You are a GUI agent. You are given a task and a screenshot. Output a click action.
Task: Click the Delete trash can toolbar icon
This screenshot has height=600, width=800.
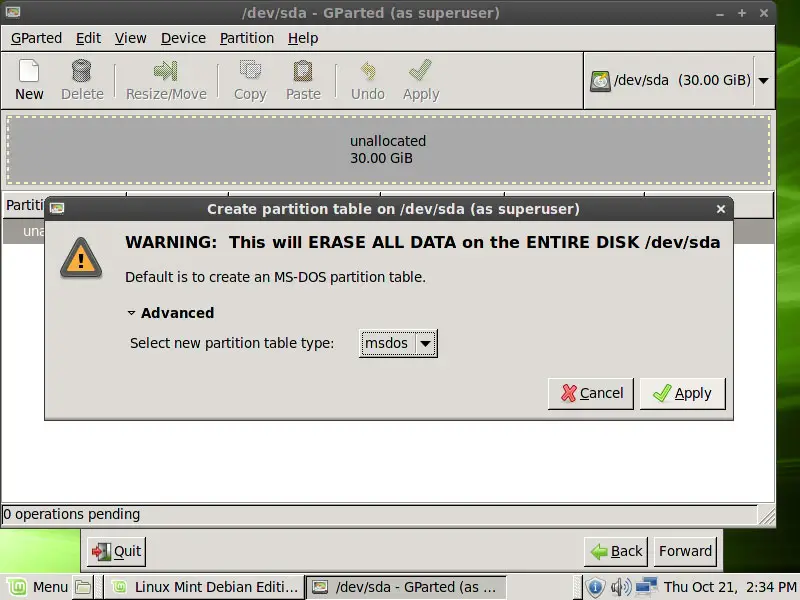pyautogui.click(x=82, y=71)
